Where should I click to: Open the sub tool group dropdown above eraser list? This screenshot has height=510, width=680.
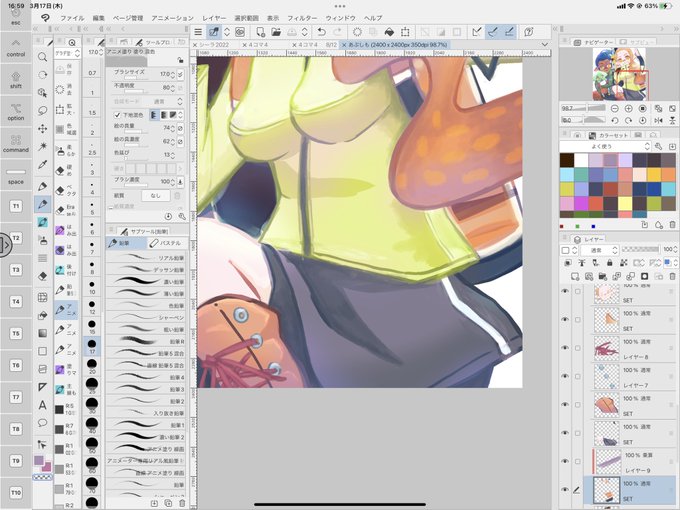point(68,53)
